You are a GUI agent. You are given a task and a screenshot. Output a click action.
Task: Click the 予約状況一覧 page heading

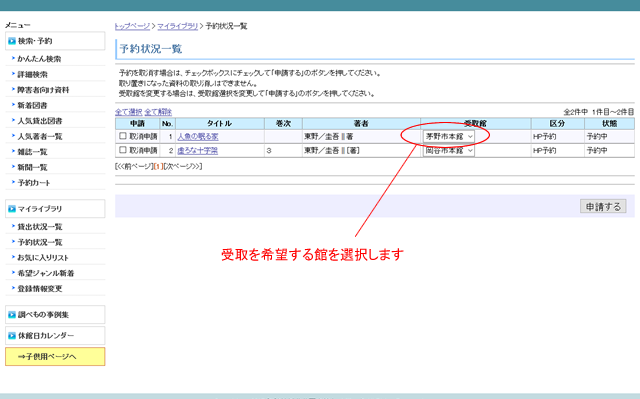[x=151, y=49]
